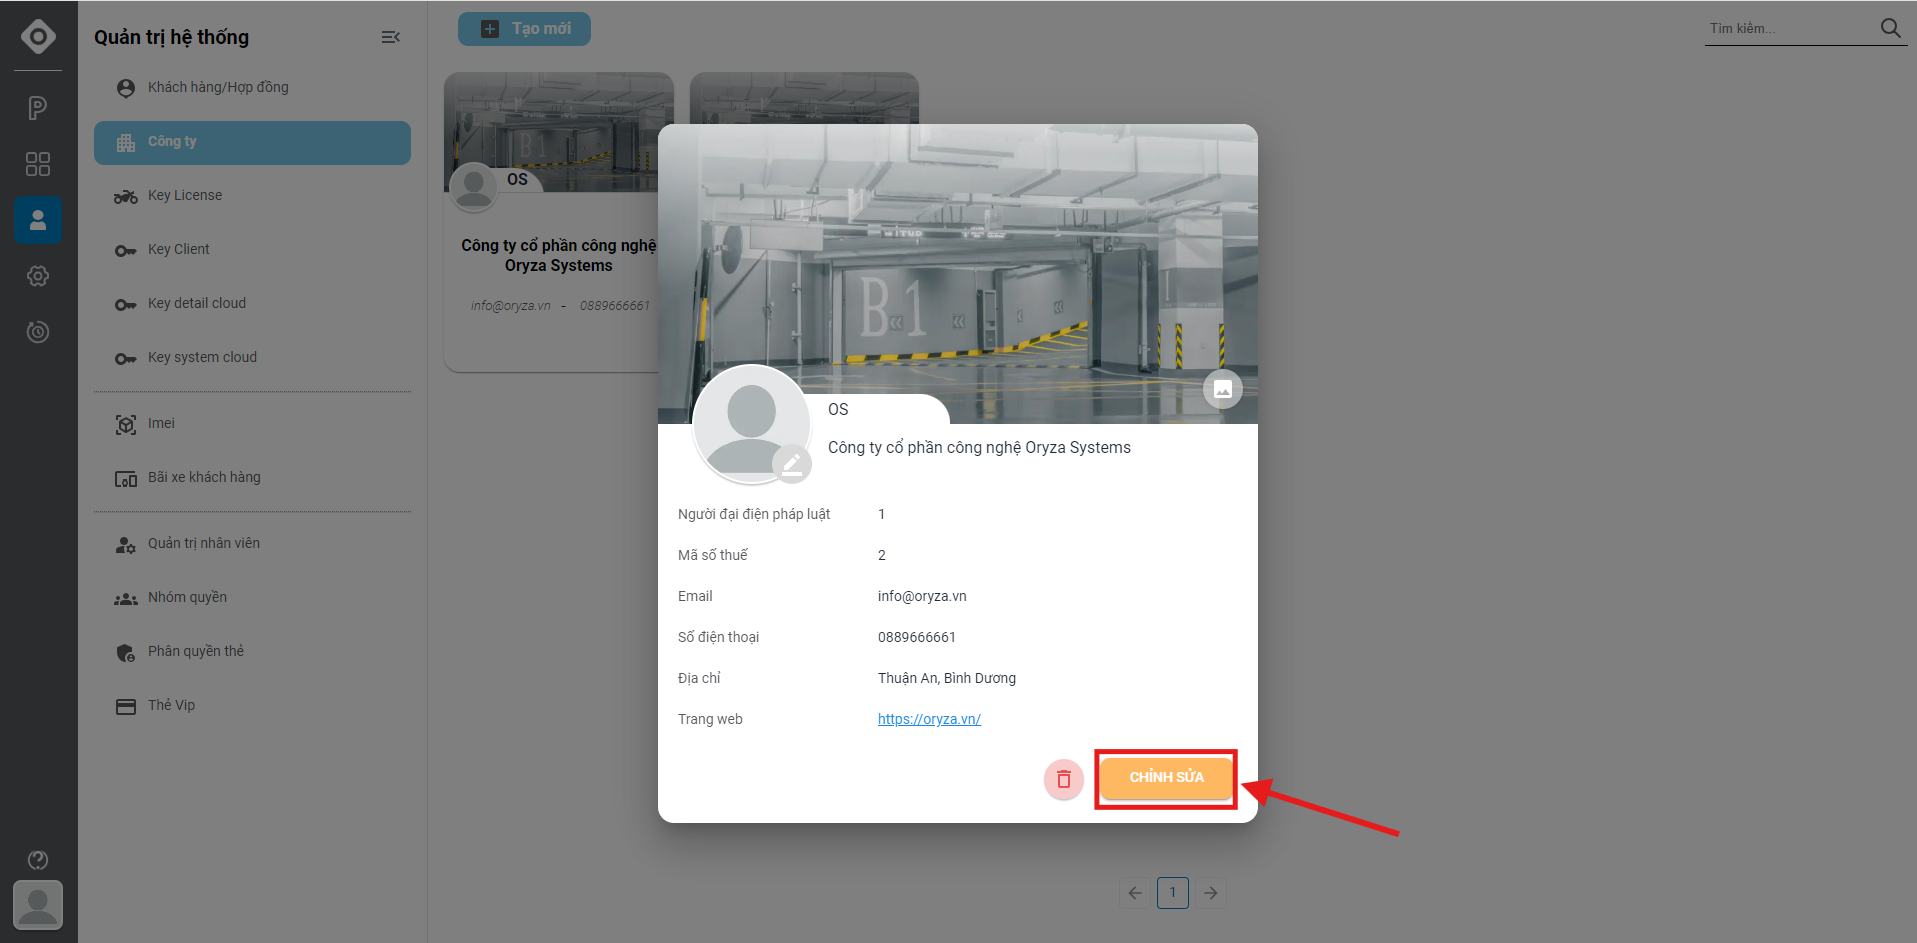Open Khách hàng/Hợp đồng menu item

252,87
